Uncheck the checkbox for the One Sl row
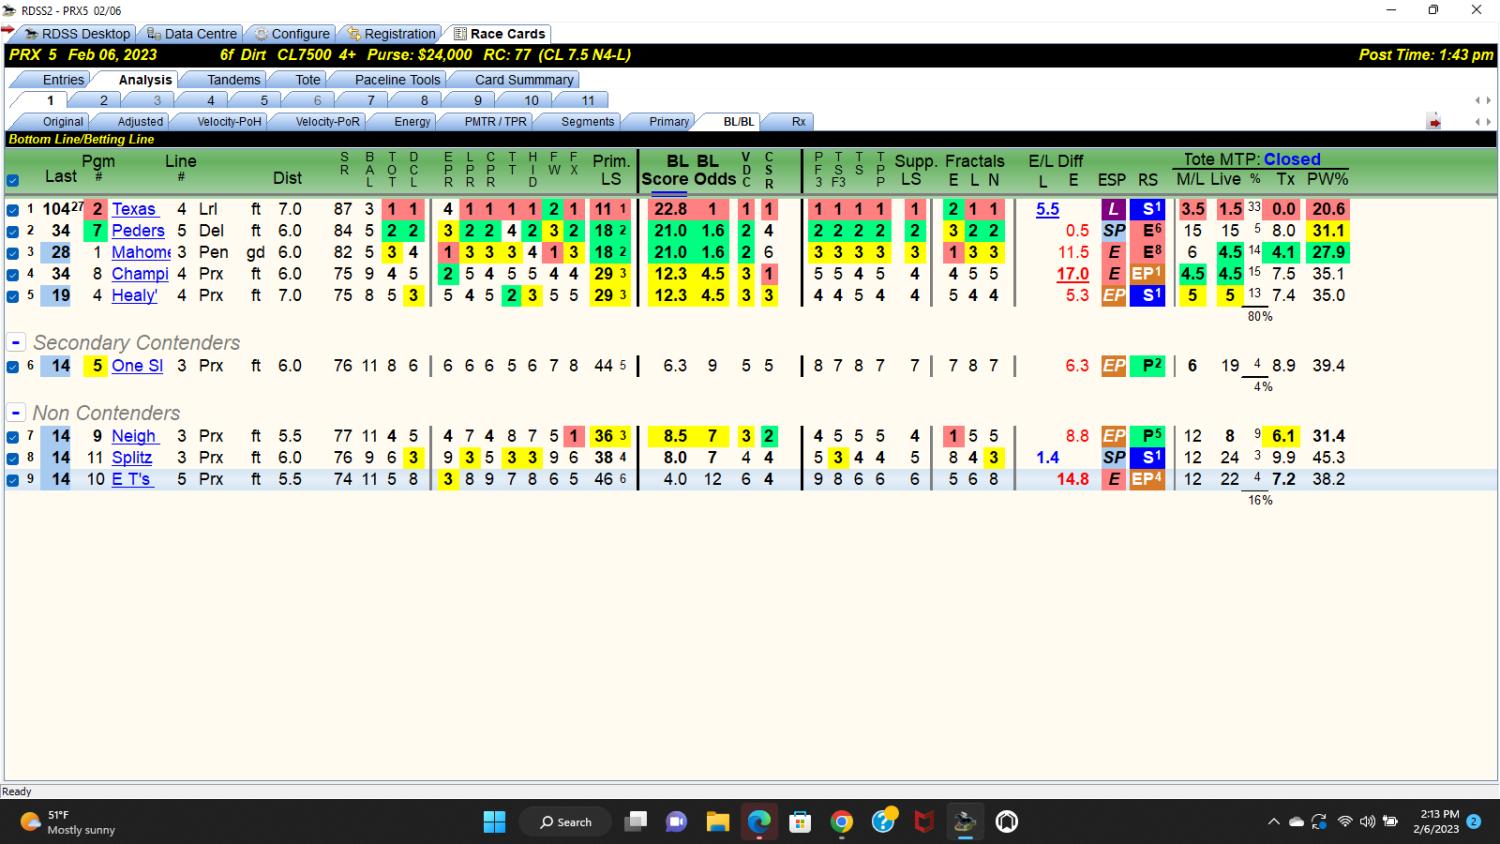This screenshot has height=844, width=1500. 13,367
